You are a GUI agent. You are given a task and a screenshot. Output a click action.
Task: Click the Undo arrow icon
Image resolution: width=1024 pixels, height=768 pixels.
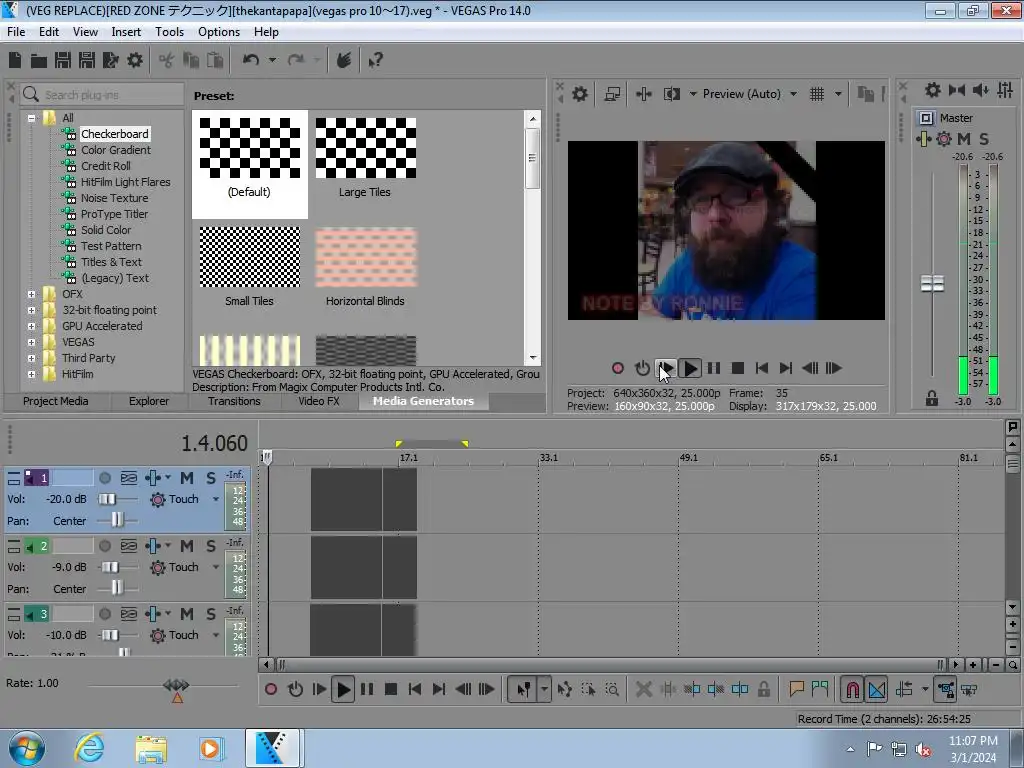pyautogui.click(x=251, y=60)
